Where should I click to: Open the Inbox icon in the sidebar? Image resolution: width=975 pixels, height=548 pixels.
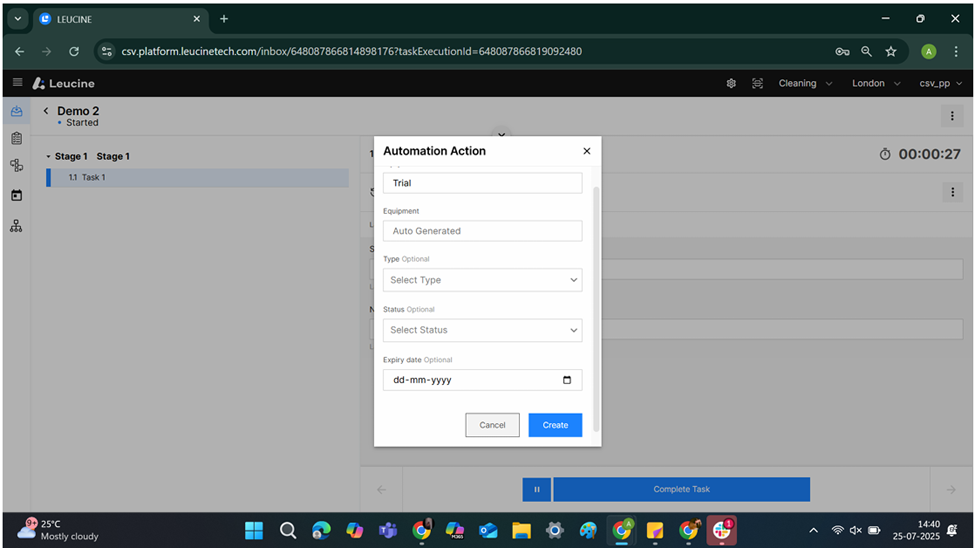16,111
